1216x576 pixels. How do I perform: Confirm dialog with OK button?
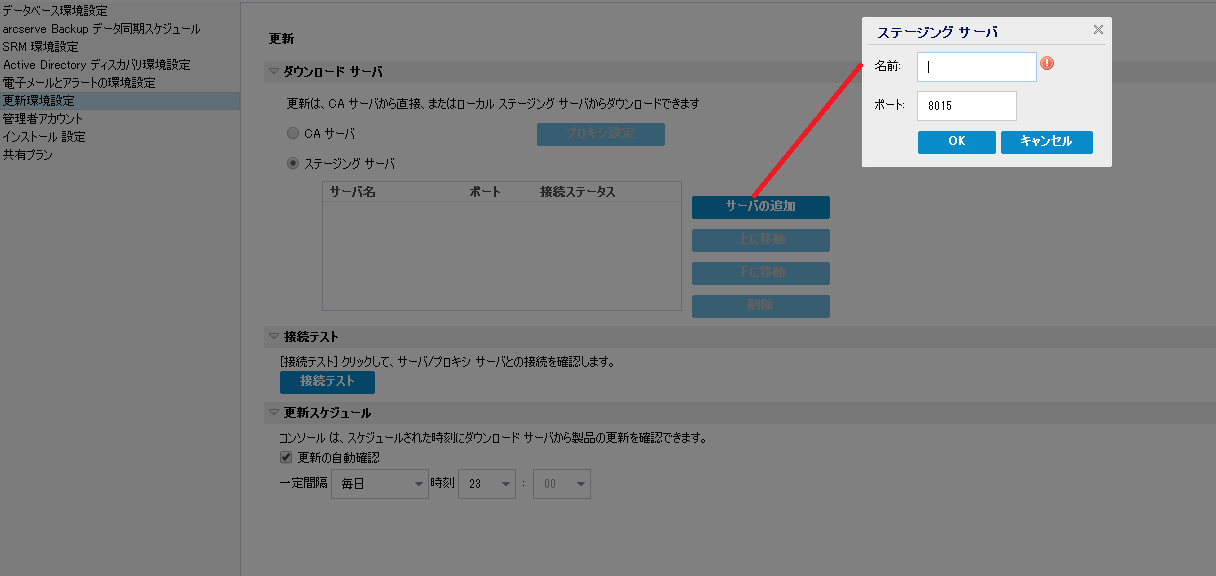(957, 142)
